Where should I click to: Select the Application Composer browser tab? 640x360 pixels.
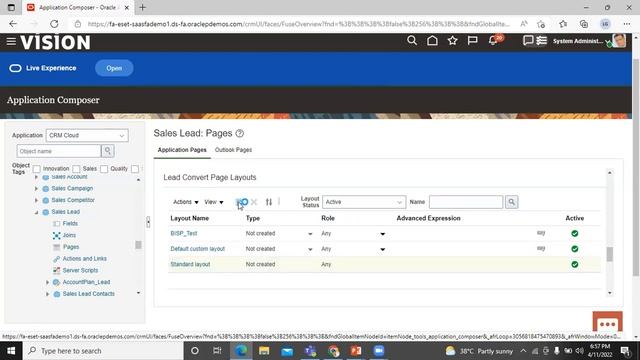(78, 7)
